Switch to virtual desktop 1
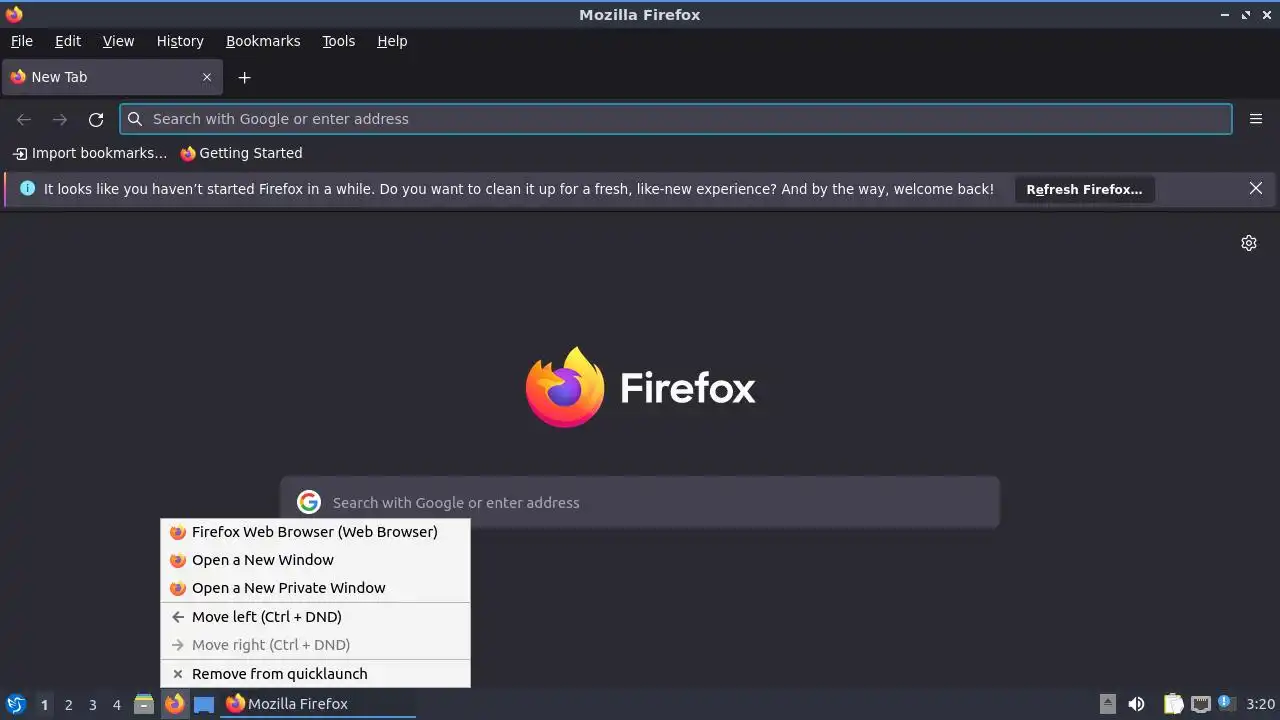1280x720 pixels. 44,705
